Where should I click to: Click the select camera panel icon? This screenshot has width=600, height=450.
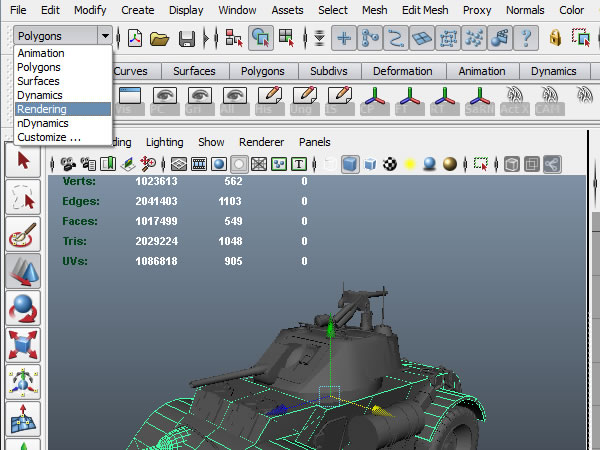click(68, 164)
